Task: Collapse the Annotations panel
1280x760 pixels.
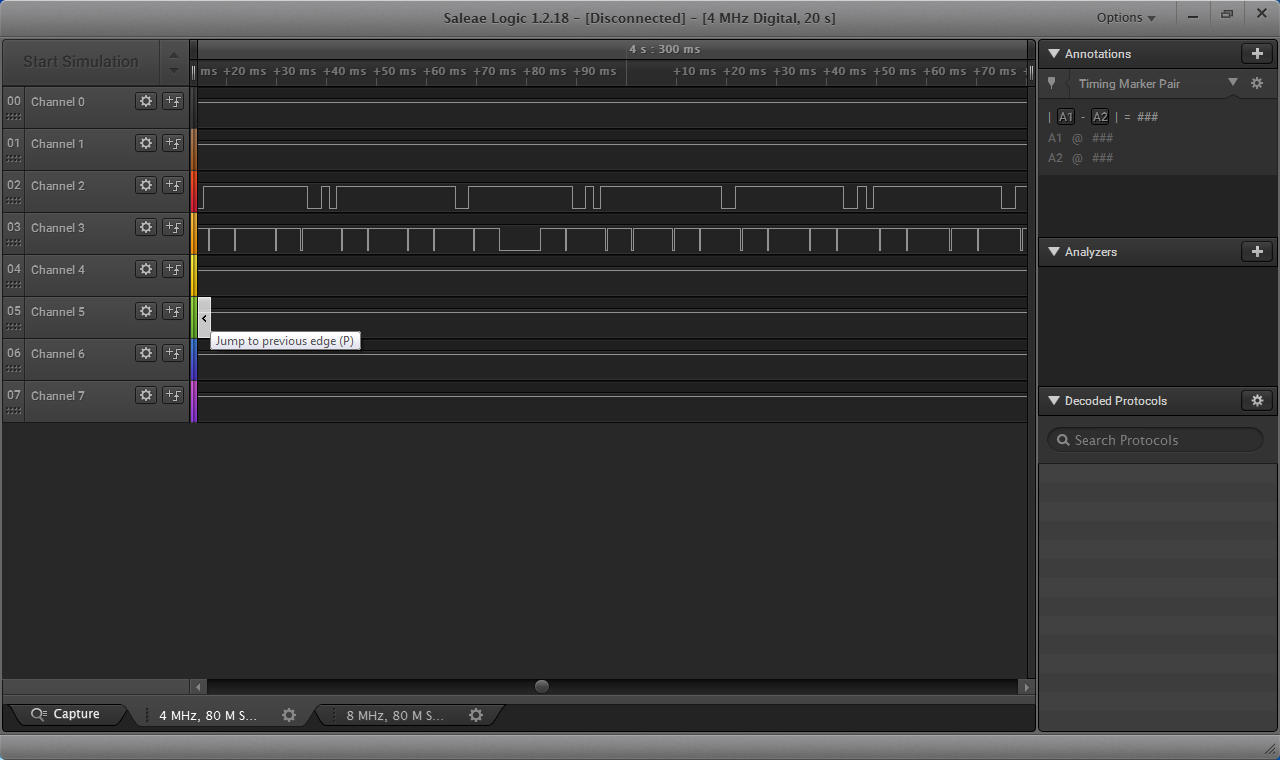Action: (1054, 54)
